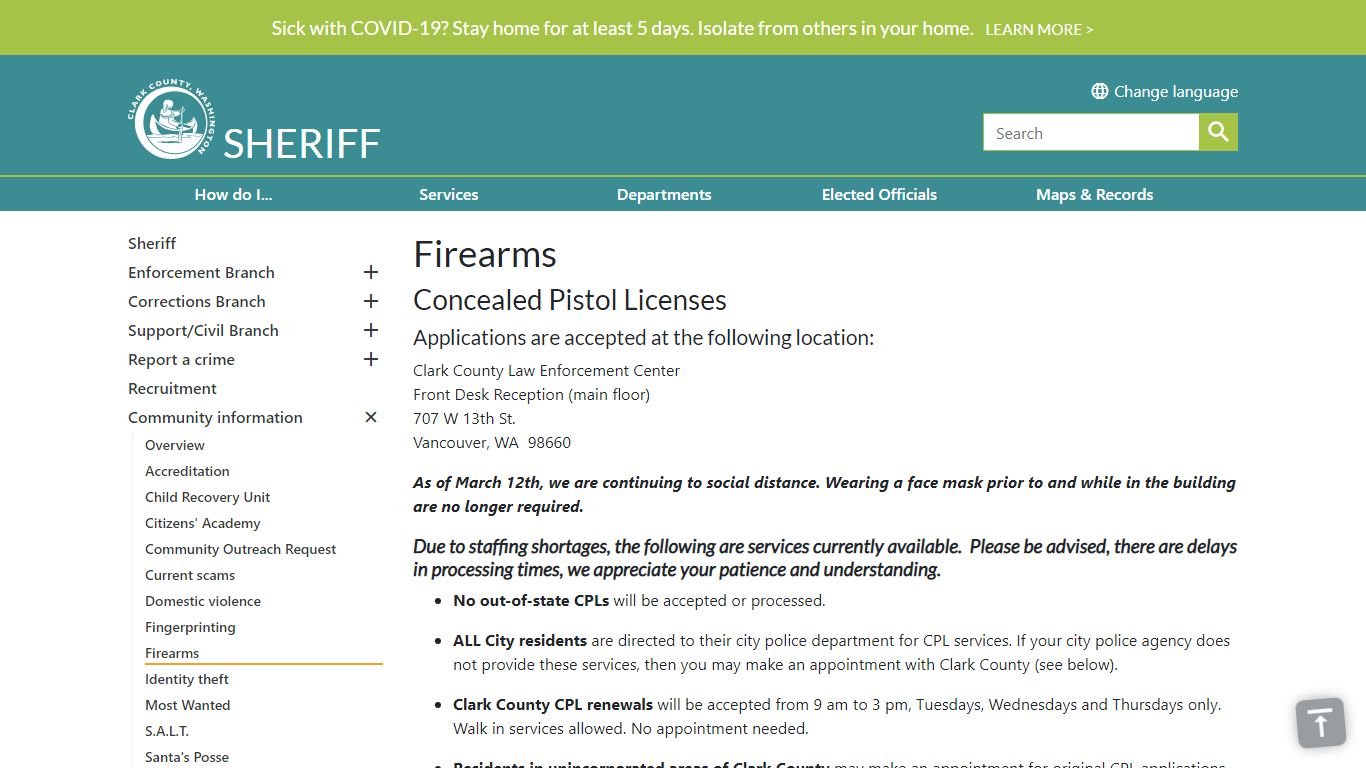Expand the Corrections Branch section
Viewport: 1366px width, 768px height.
pos(371,301)
